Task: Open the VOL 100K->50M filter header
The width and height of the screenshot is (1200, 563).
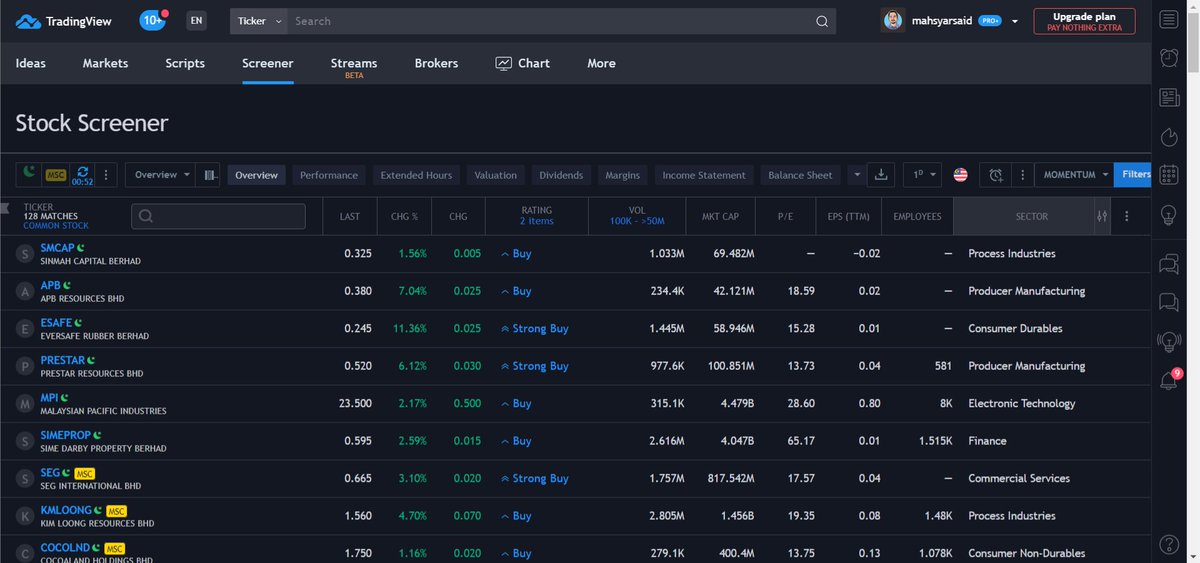Action: coord(637,216)
